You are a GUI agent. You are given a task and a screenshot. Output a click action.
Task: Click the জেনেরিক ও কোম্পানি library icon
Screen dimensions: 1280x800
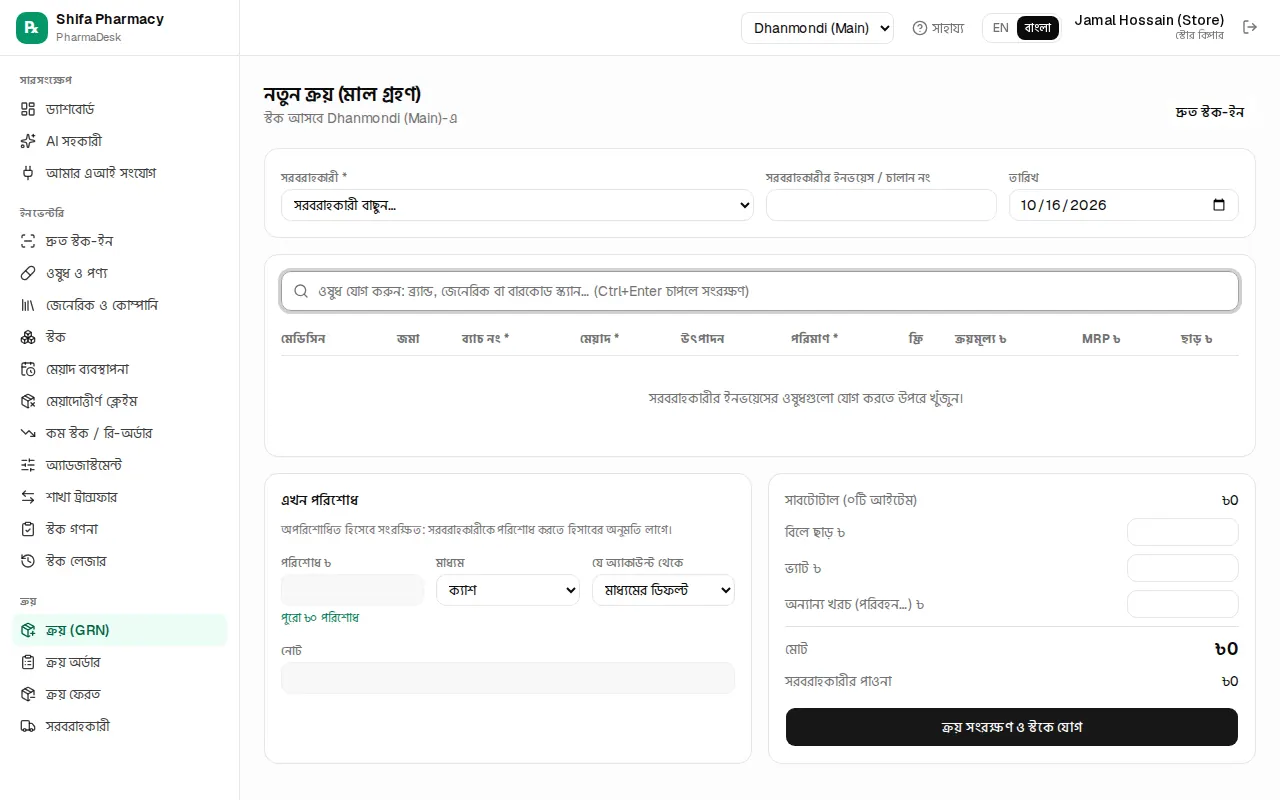point(28,305)
